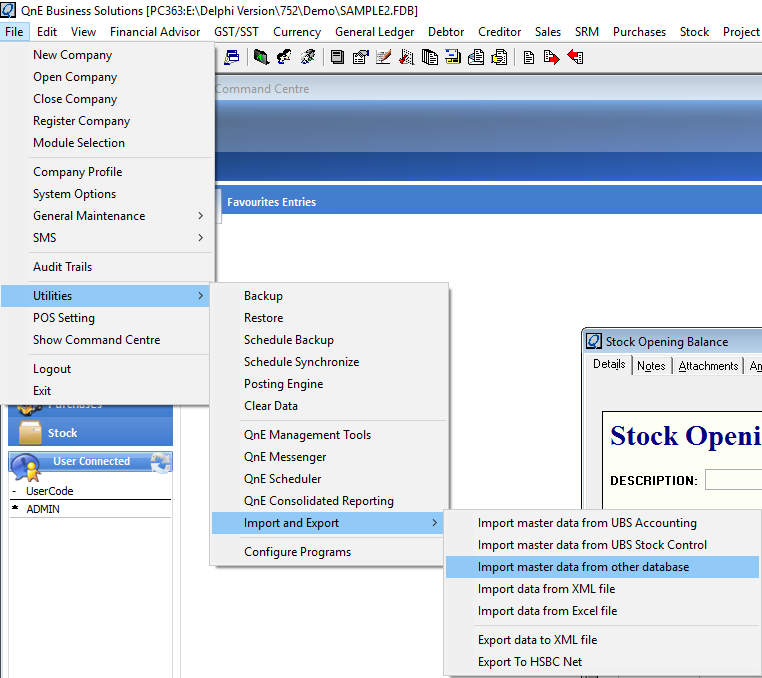Click the notepad with pencil toolbar icon

pyautogui.click(x=383, y=57)
